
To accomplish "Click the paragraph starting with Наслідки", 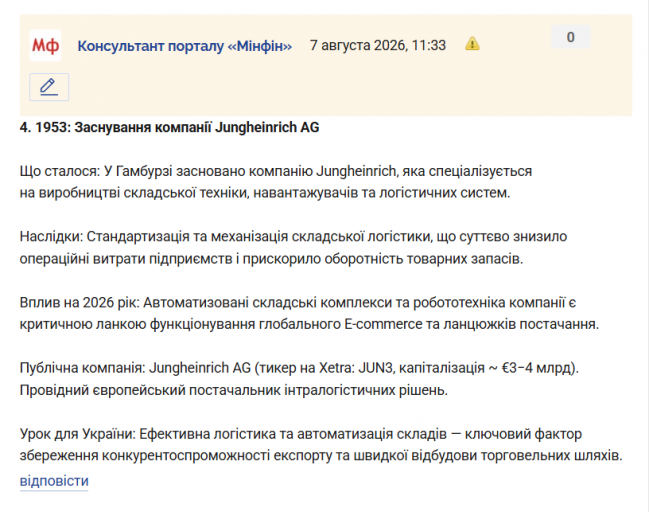I will pos(293,248).
